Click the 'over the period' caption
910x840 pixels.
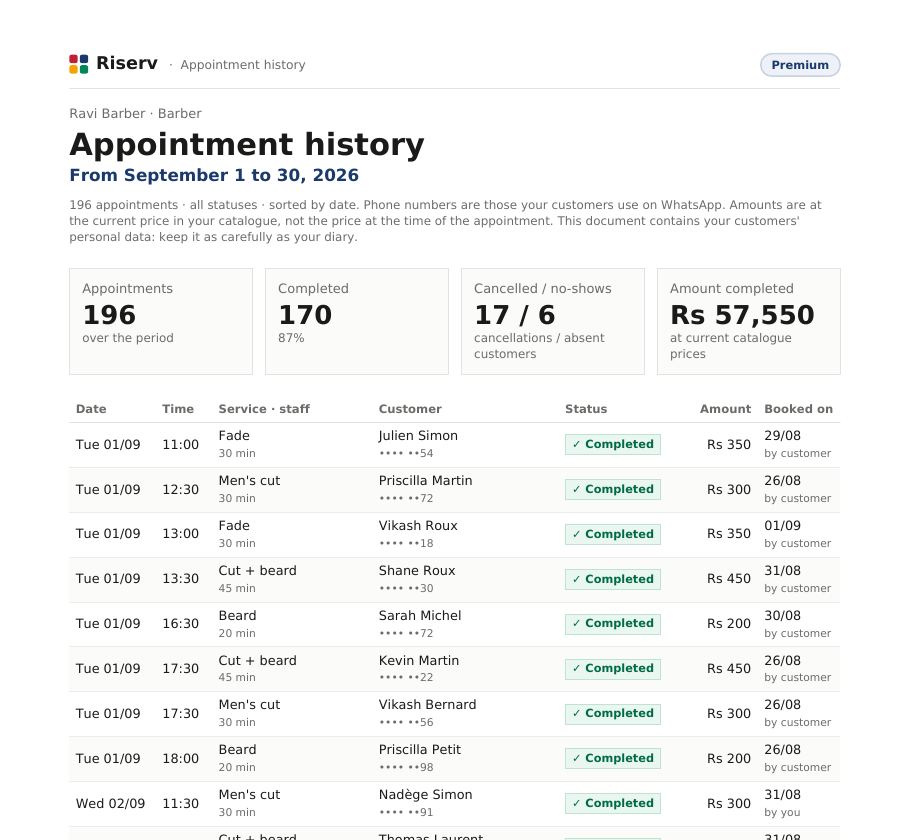click(x=128, y=338)
